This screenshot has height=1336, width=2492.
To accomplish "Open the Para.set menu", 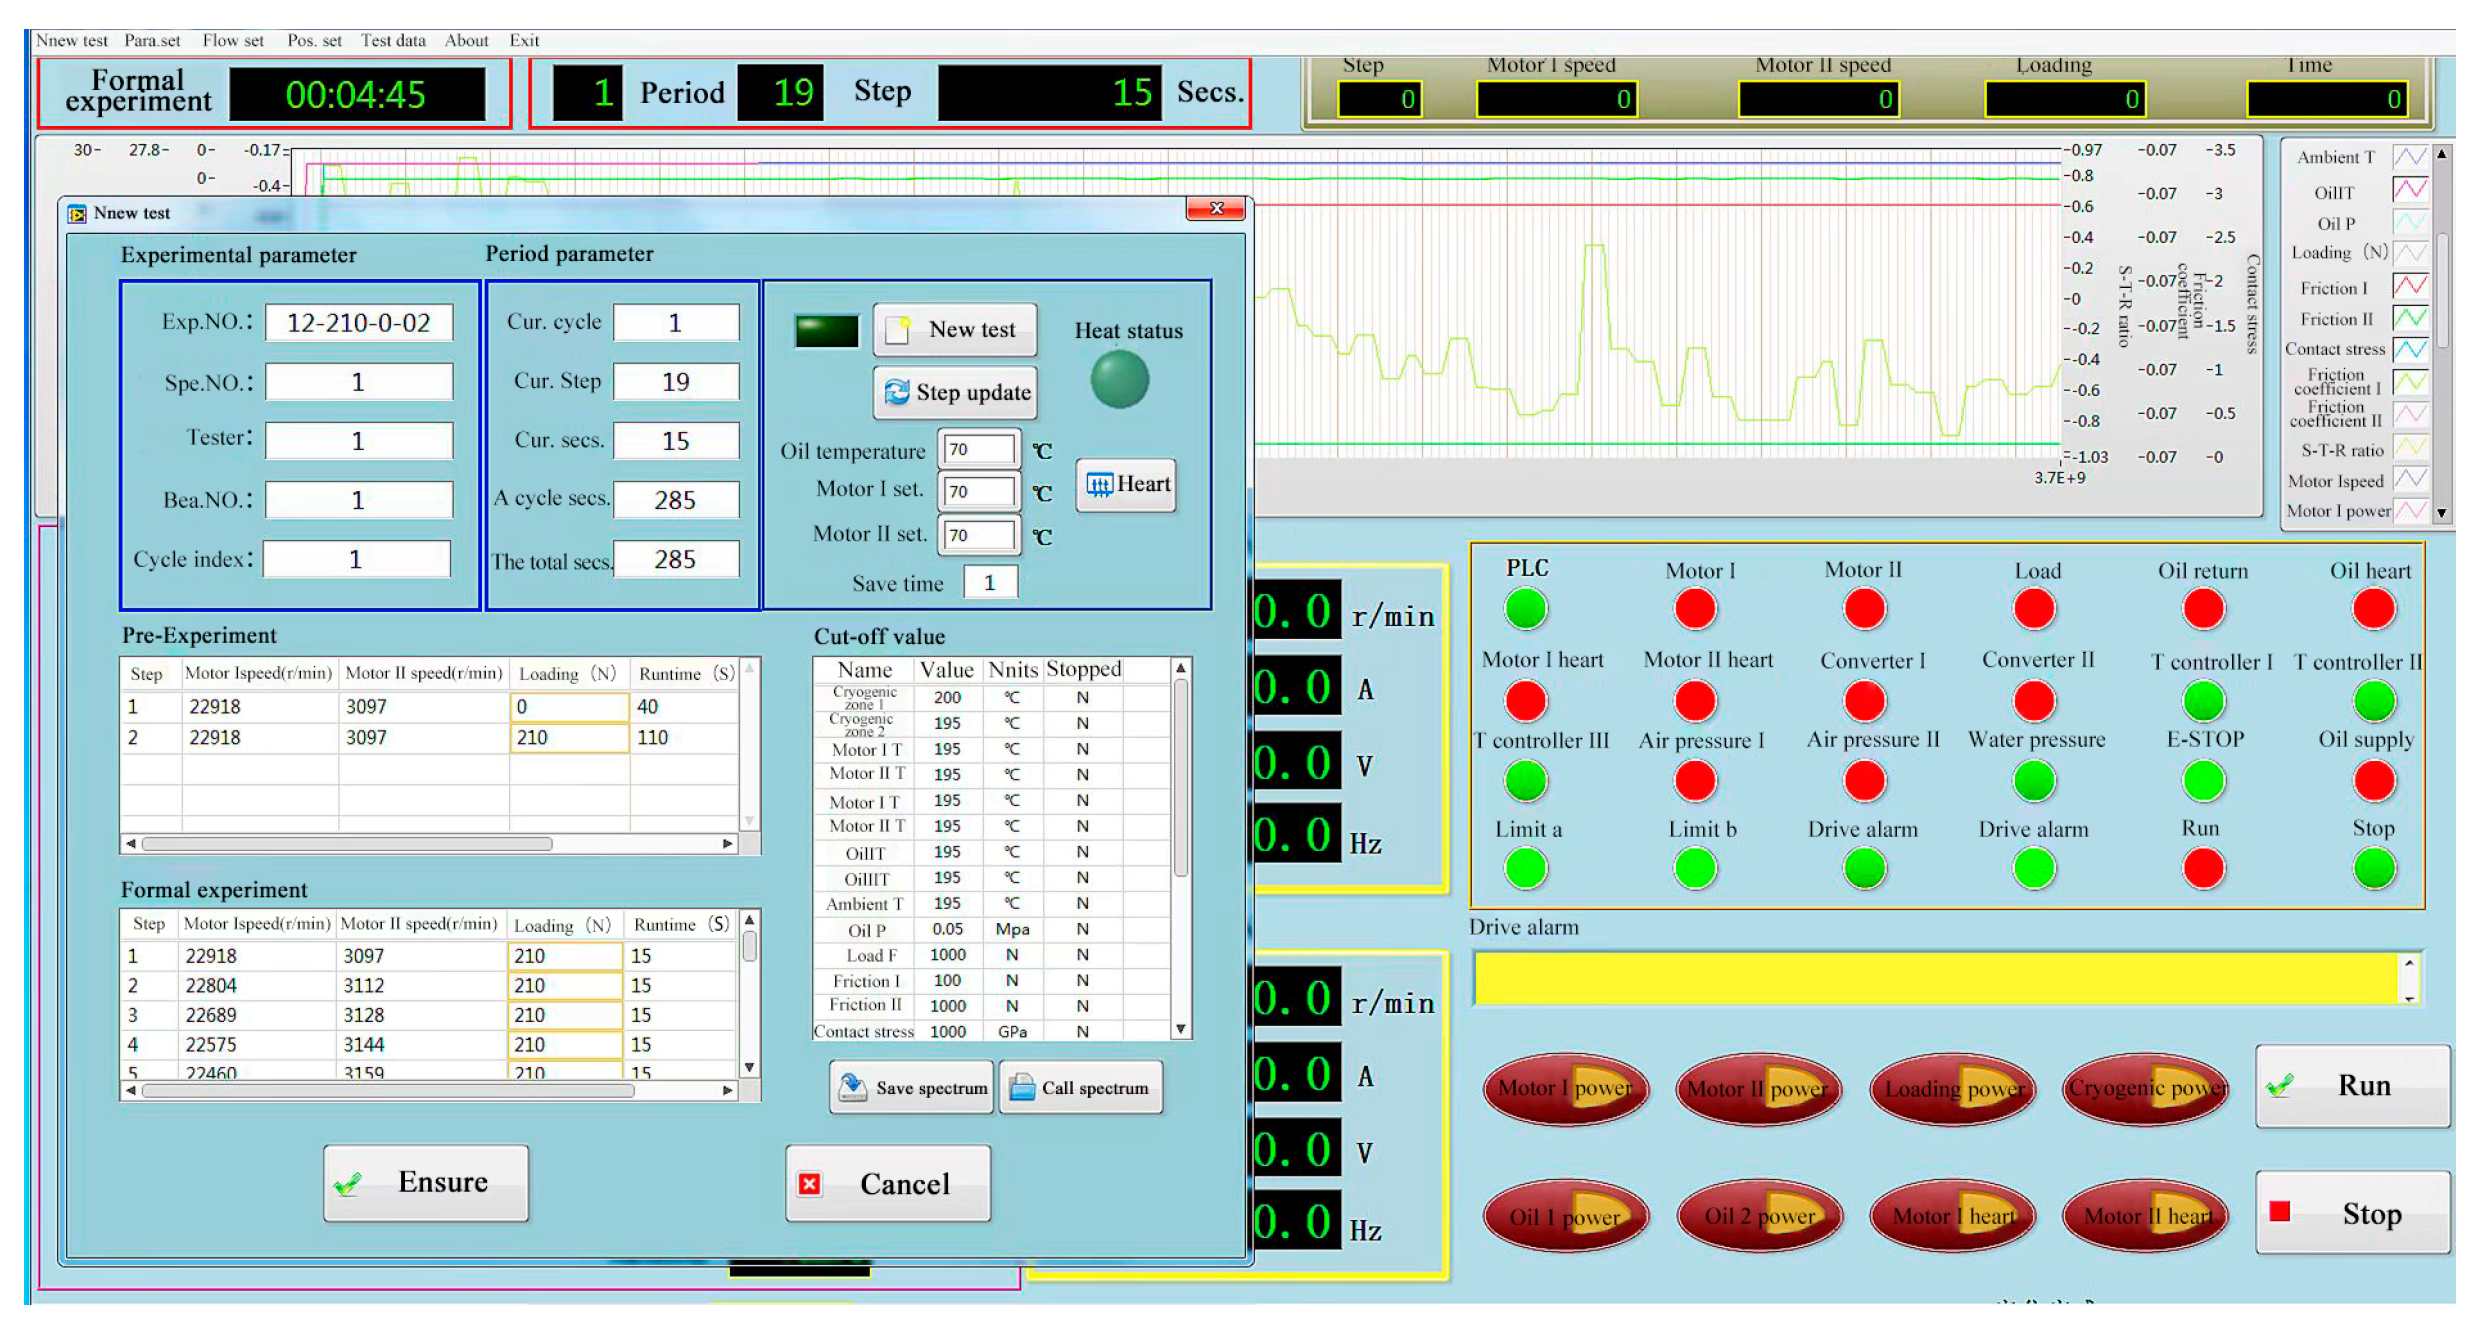I will point(152,41).
